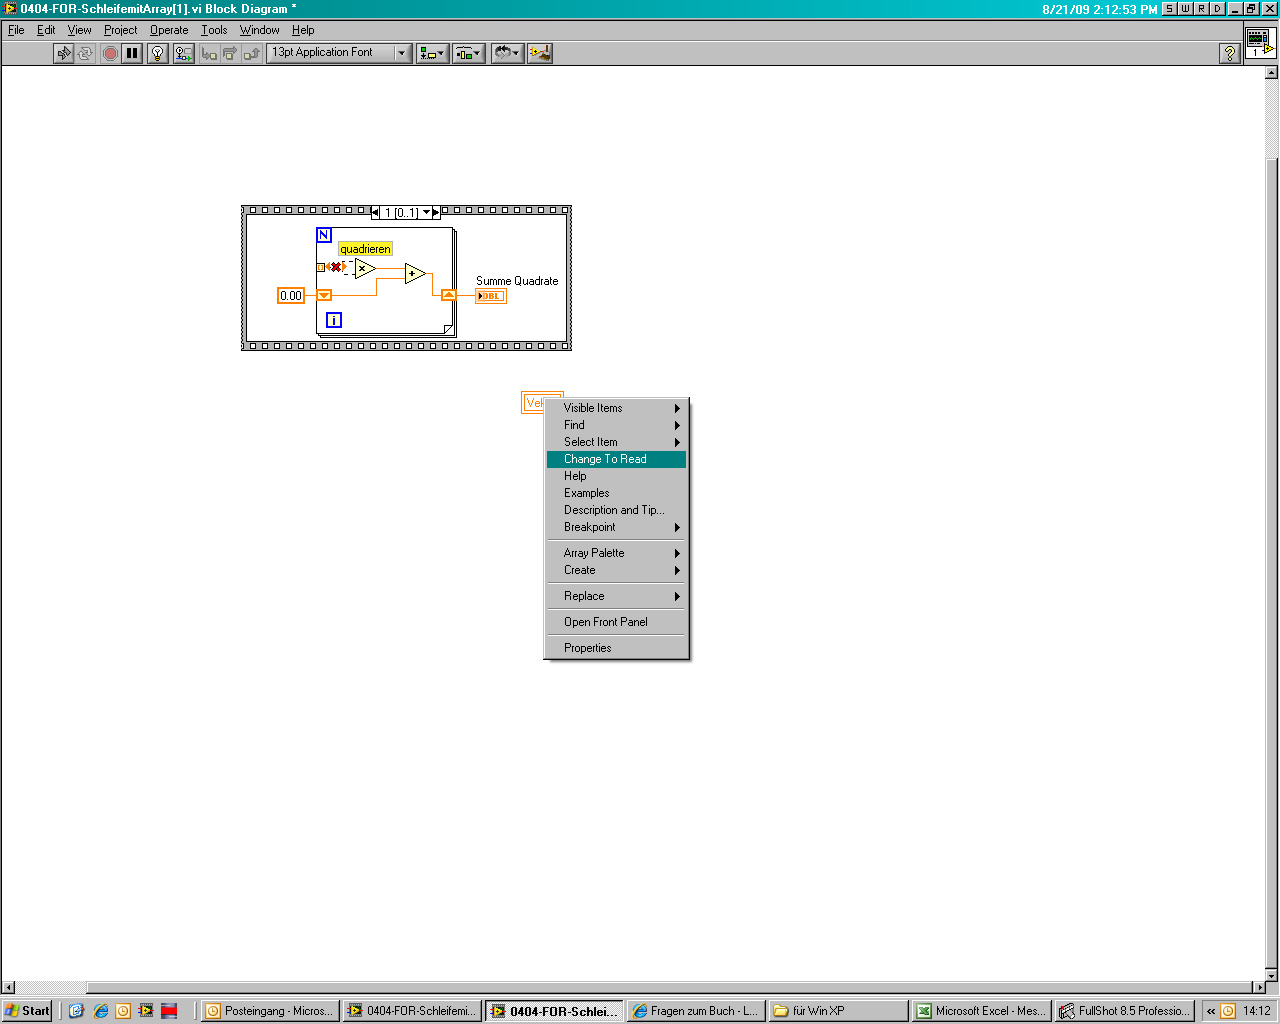Select the multiply function node
This screenshot has width=1280, height=1024.
364,268
